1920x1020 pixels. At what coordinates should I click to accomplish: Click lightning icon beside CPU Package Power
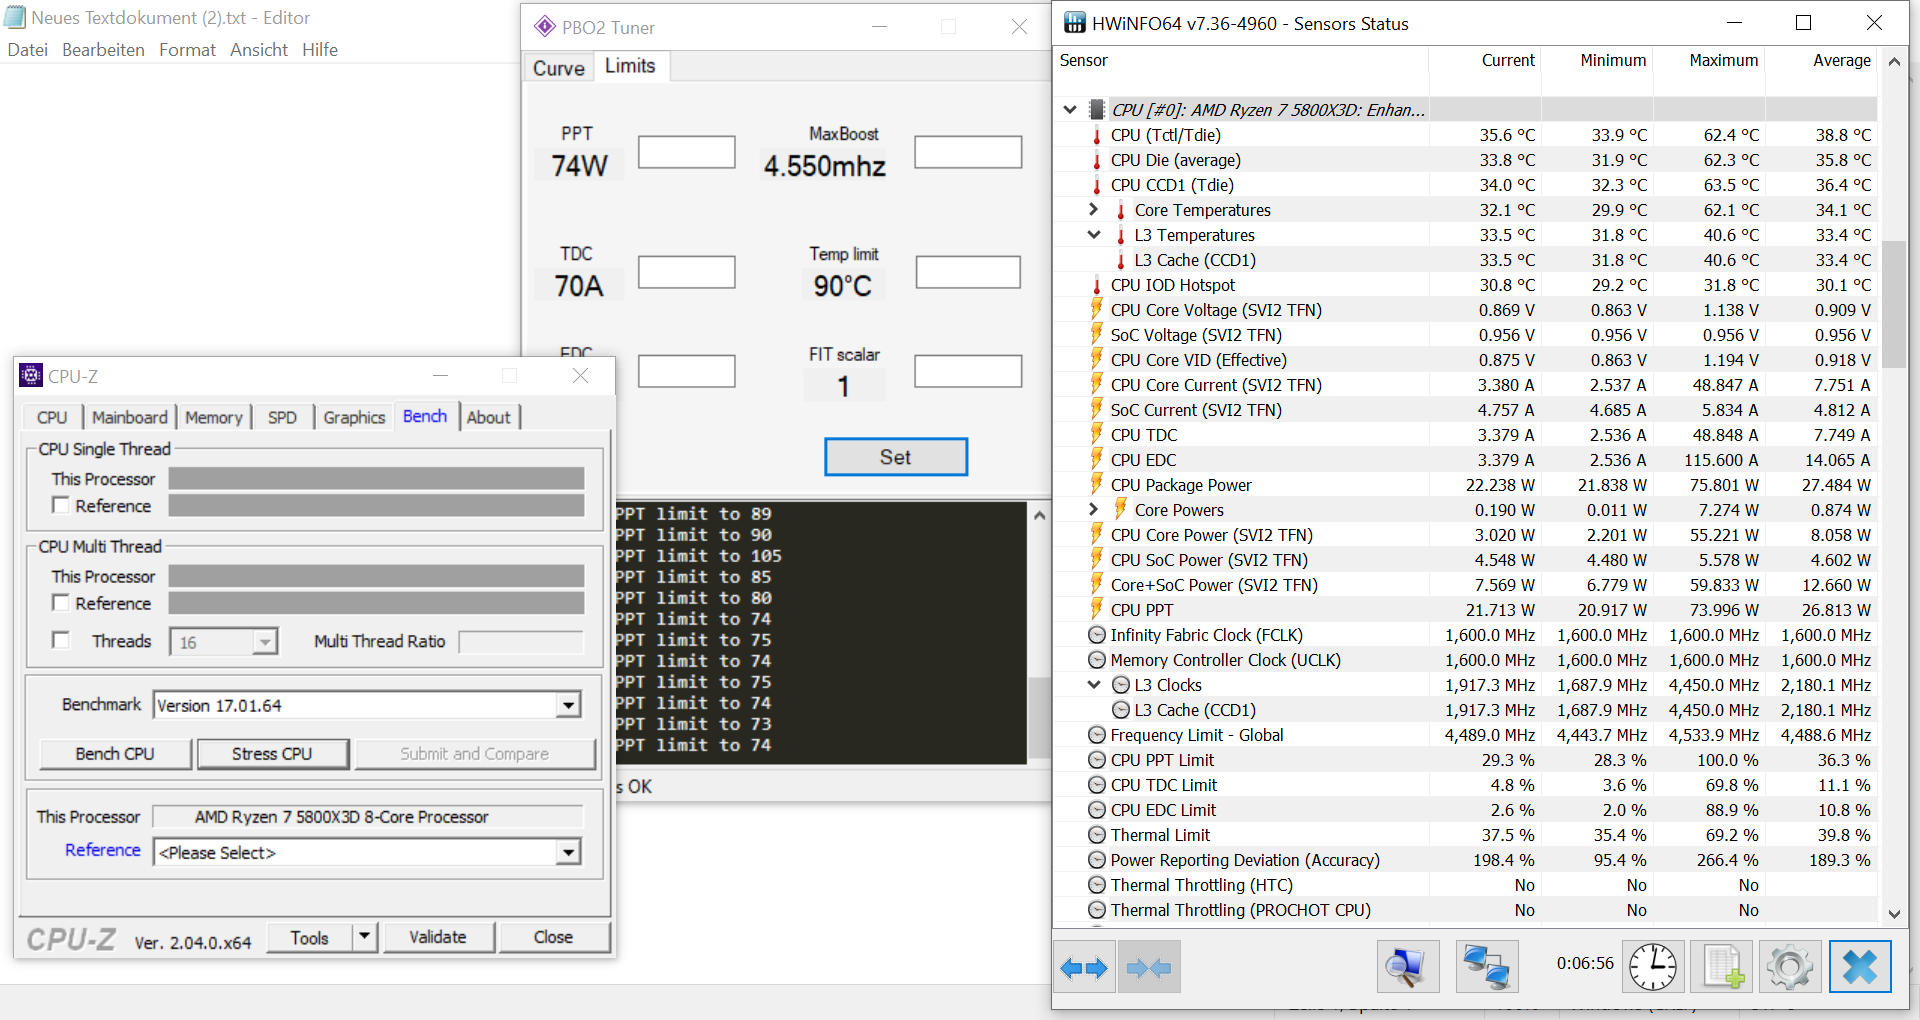click(1097, 485)
